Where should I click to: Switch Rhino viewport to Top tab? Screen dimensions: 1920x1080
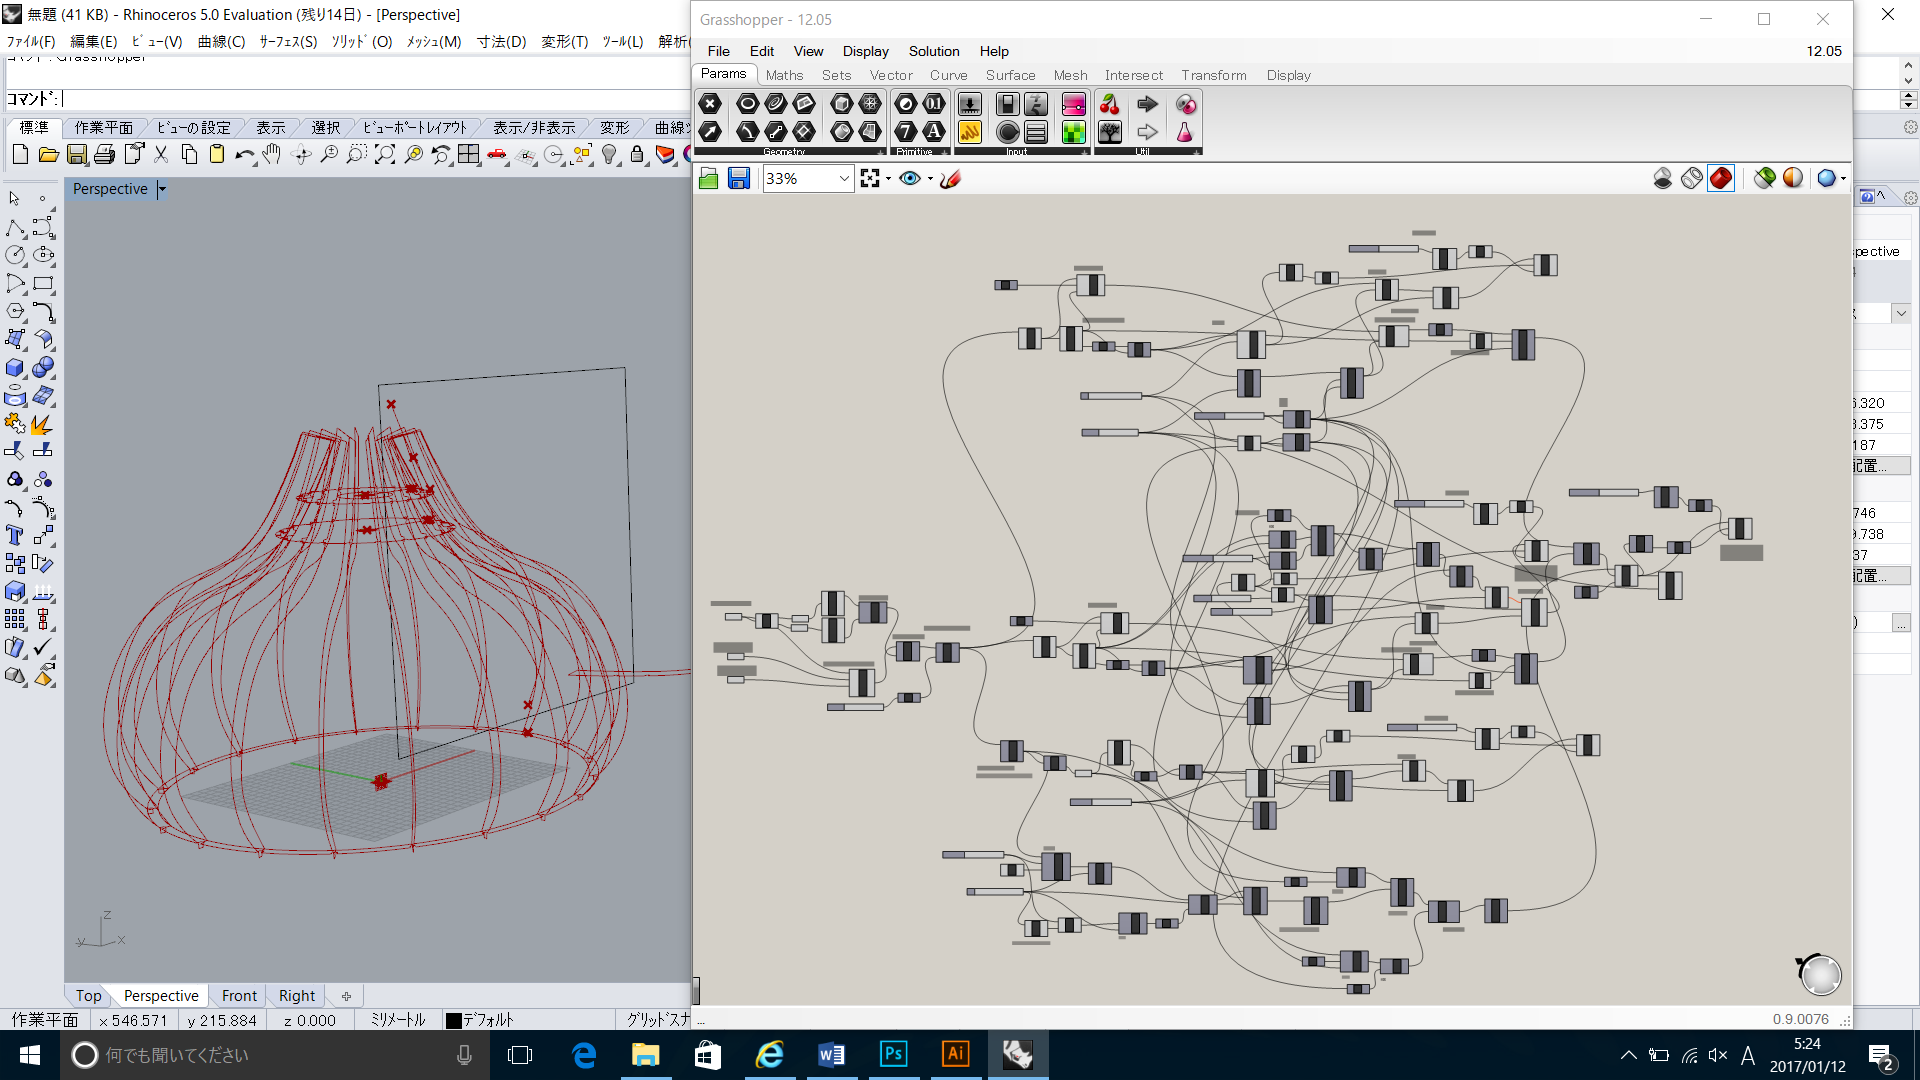click(88, 996)
